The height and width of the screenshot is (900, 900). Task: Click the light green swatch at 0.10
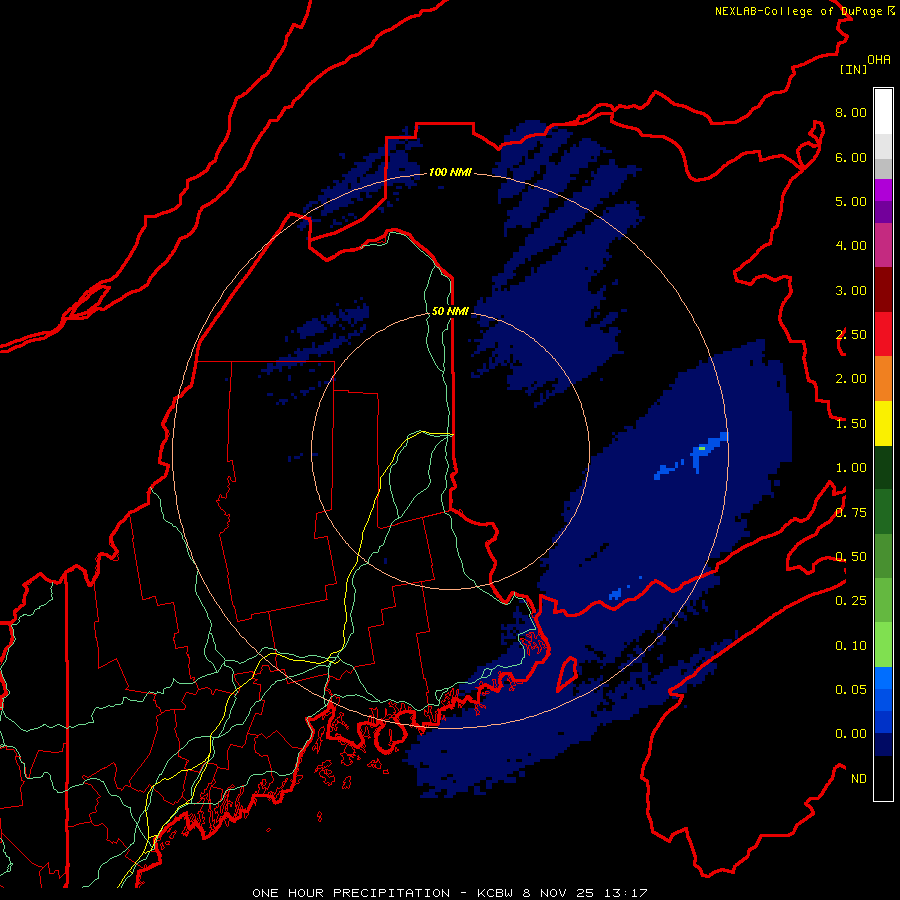pyautogui.click(x=883, y=645)
